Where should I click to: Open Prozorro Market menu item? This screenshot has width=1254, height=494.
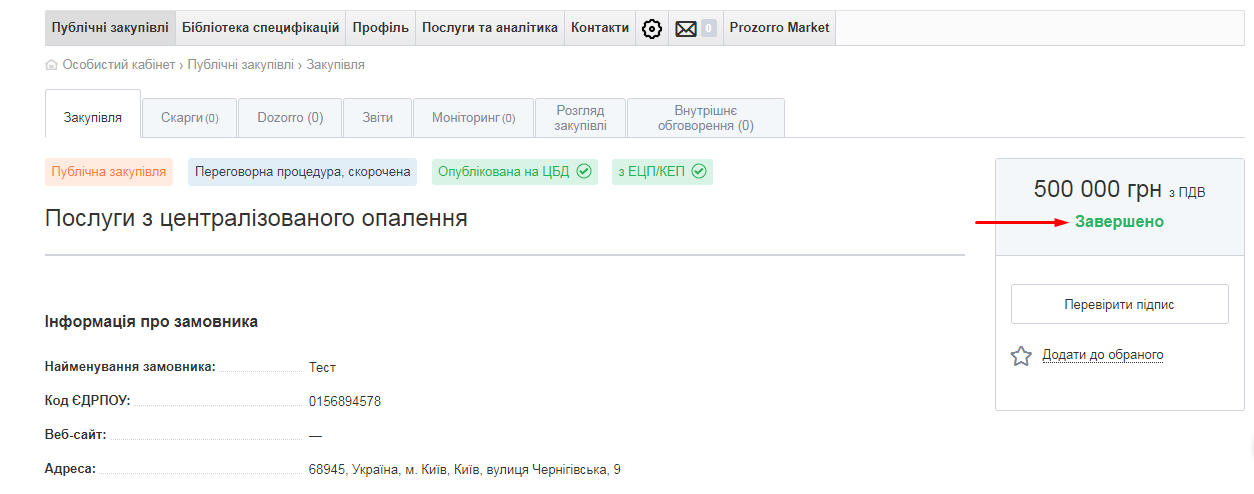[x=779, y=28]
